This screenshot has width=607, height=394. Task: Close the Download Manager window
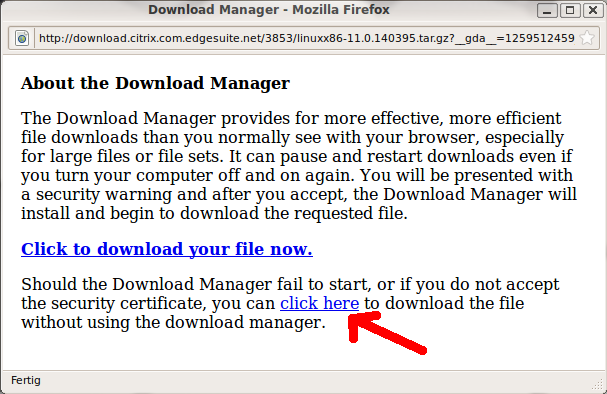coord(593,10)
